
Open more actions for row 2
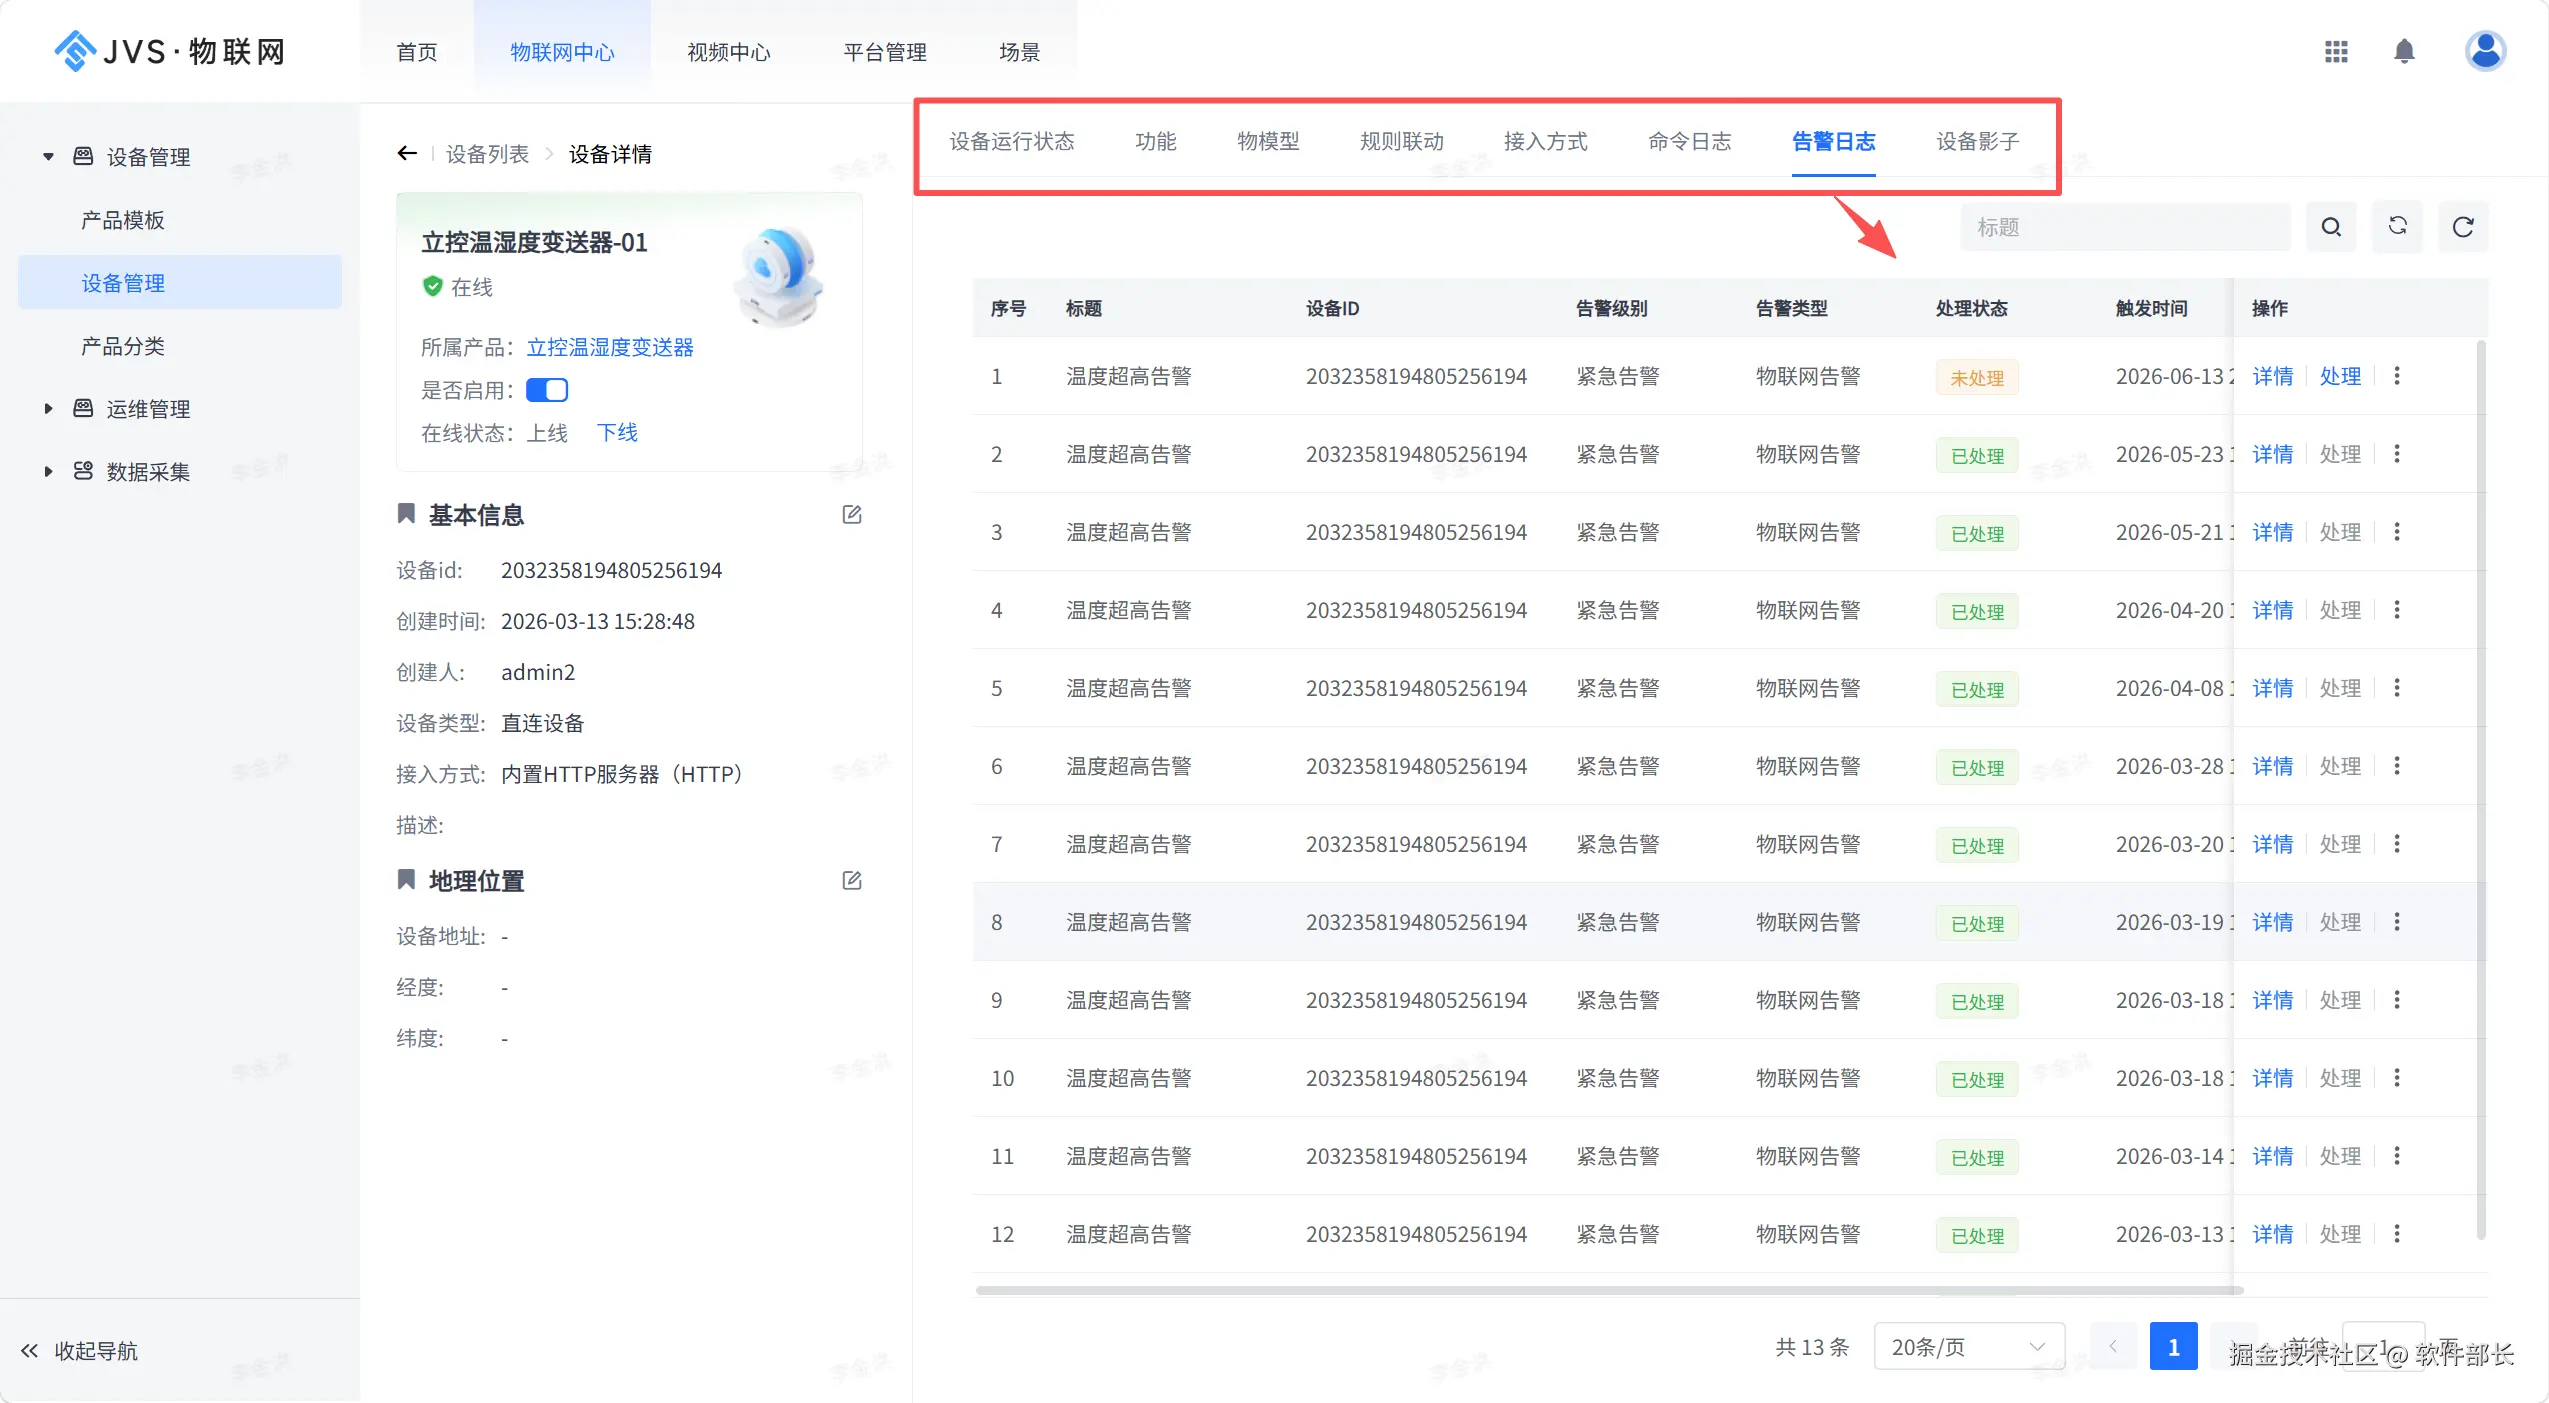[2397, 454]
